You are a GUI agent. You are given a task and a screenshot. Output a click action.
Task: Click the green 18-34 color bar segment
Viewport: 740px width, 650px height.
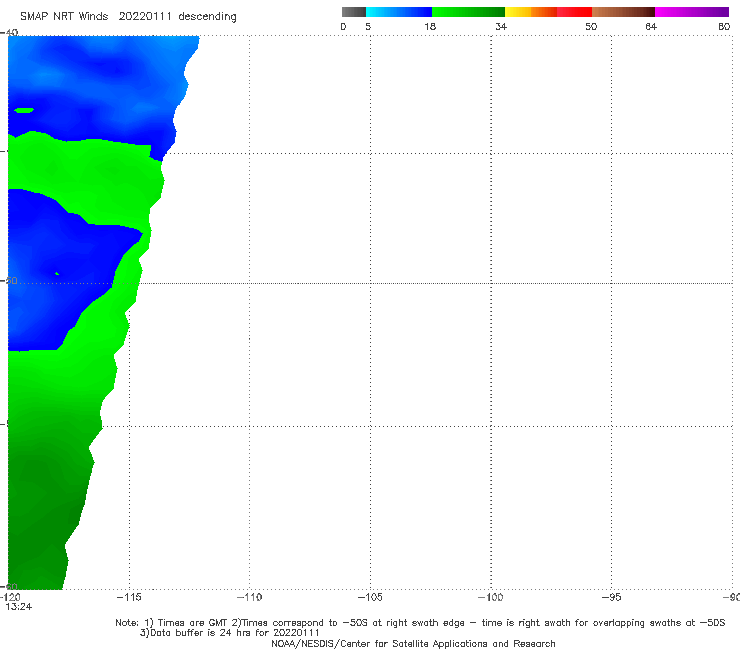(x=468, y=12)
